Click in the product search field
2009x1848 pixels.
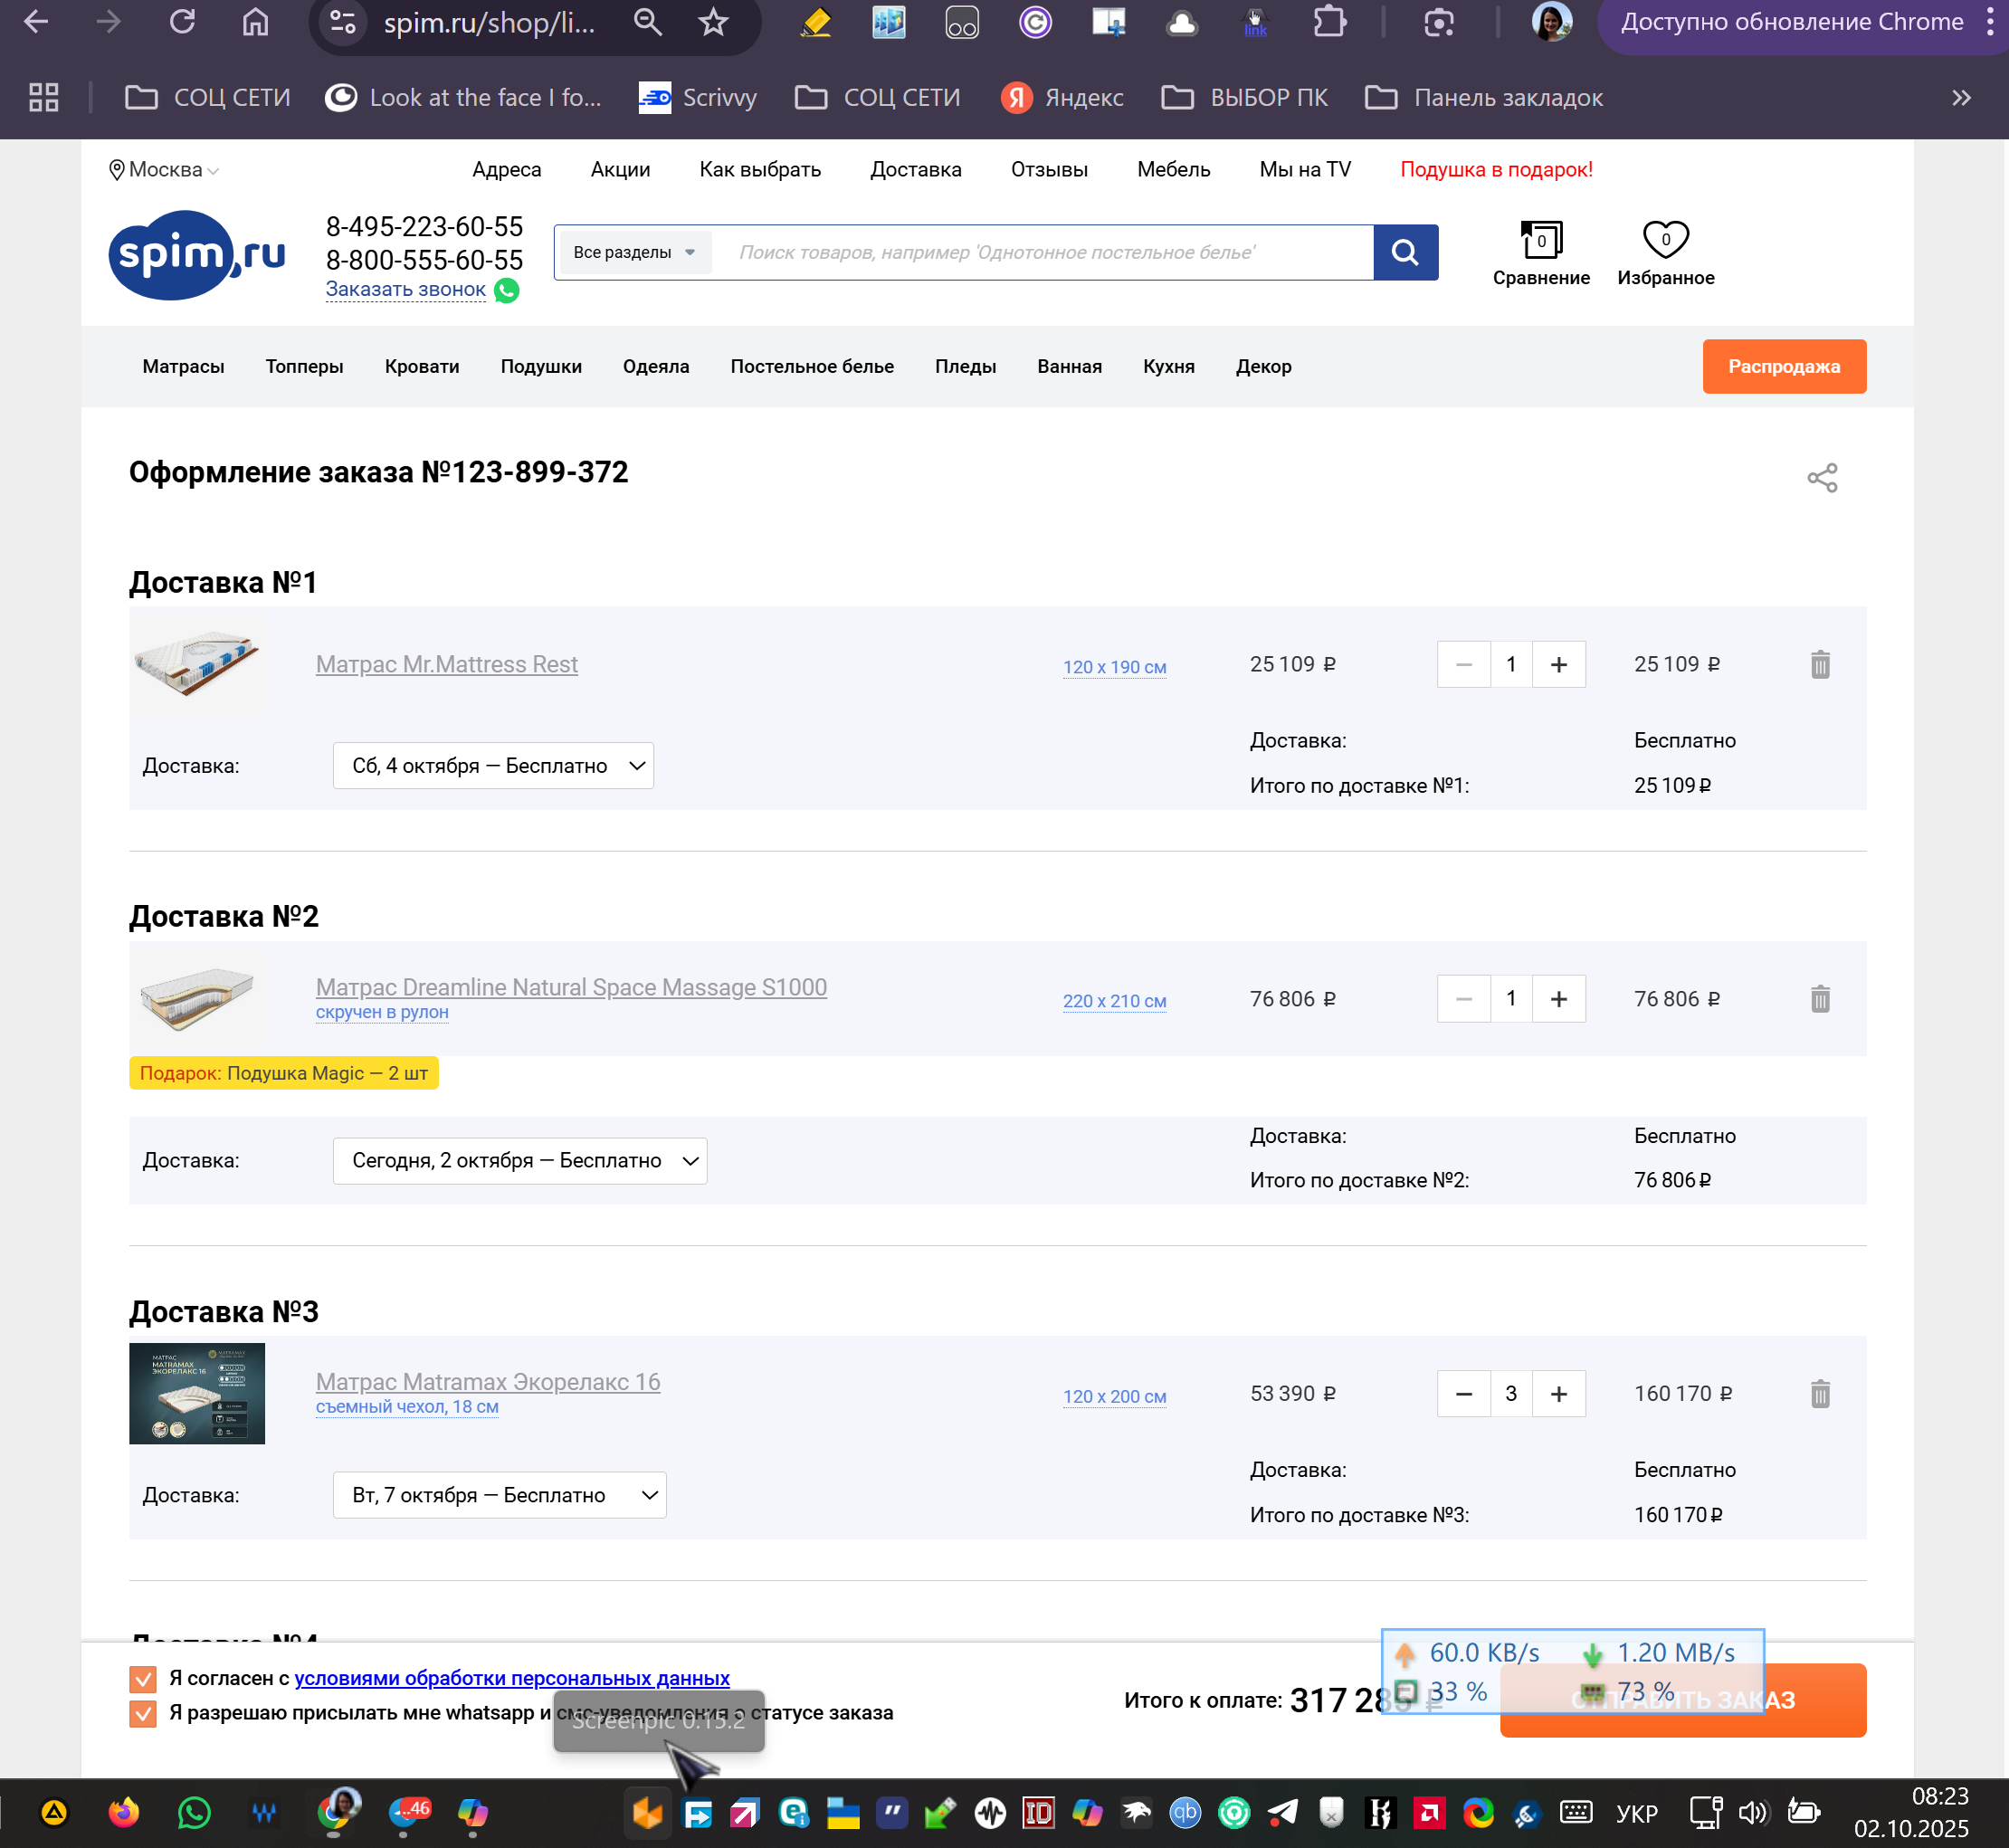(x=1040, y=252)
